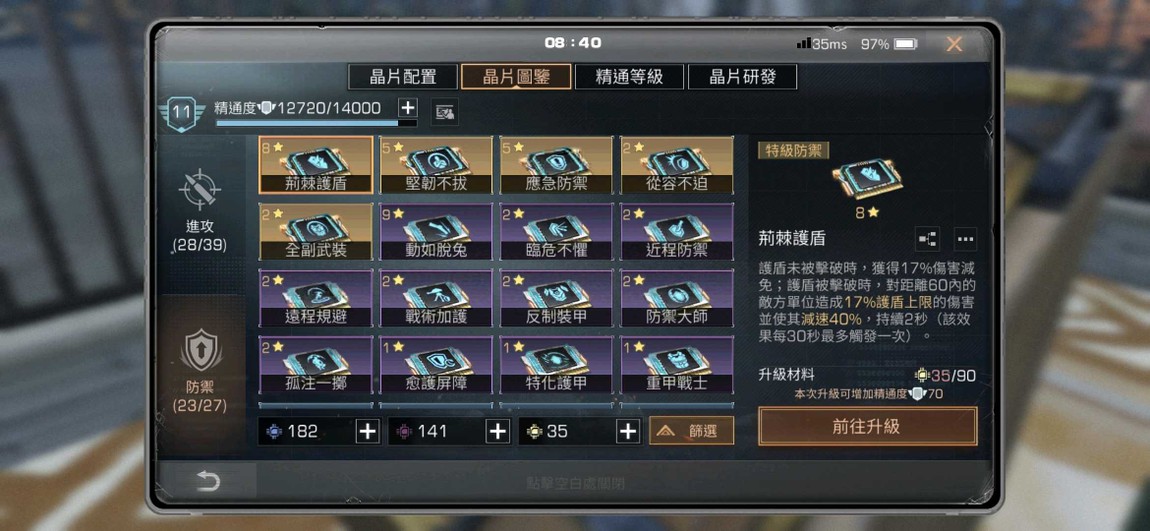Select the 進攻 attack category icon
The height and width of the screenshot is (531, 1150).
(201, 190)
